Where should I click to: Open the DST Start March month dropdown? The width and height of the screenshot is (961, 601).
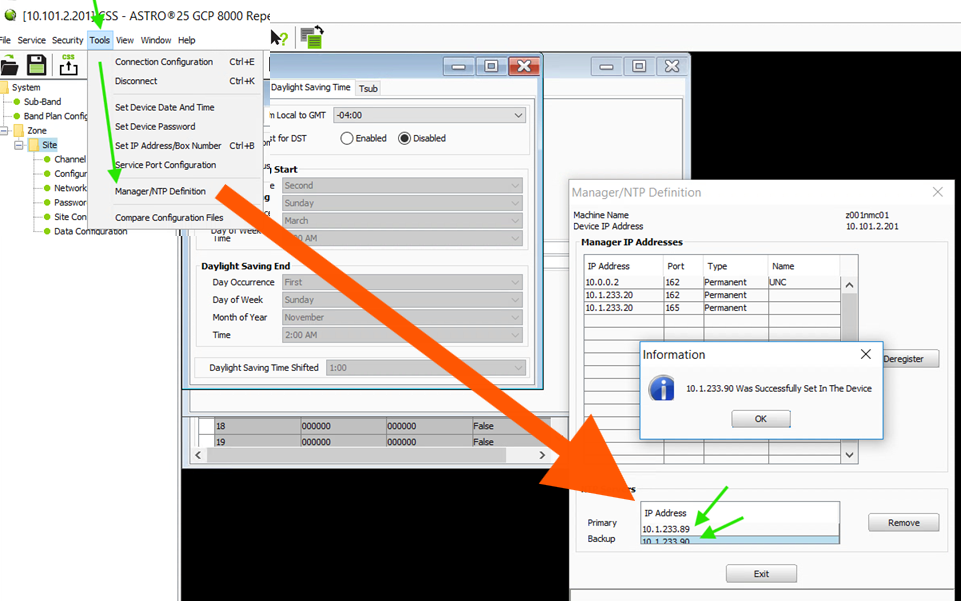[402, 221]
